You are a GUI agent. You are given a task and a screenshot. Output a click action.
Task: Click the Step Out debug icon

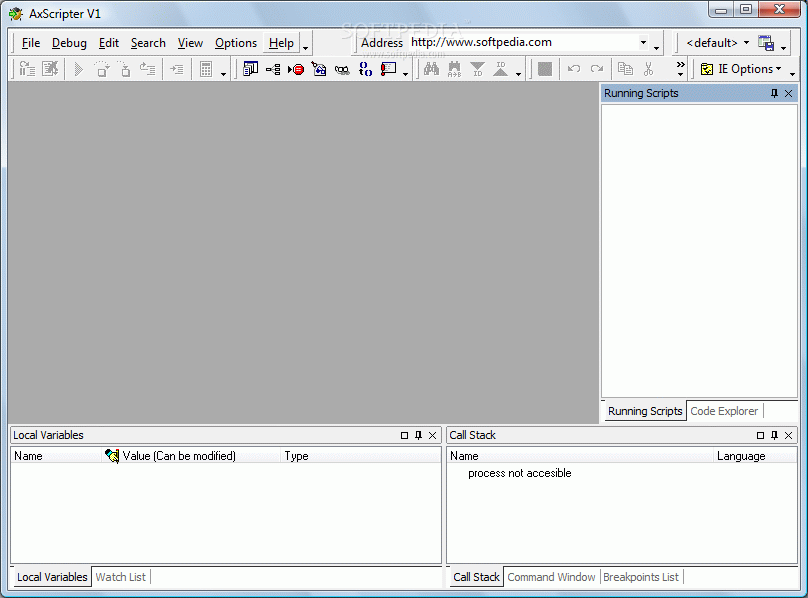[148, 69]
